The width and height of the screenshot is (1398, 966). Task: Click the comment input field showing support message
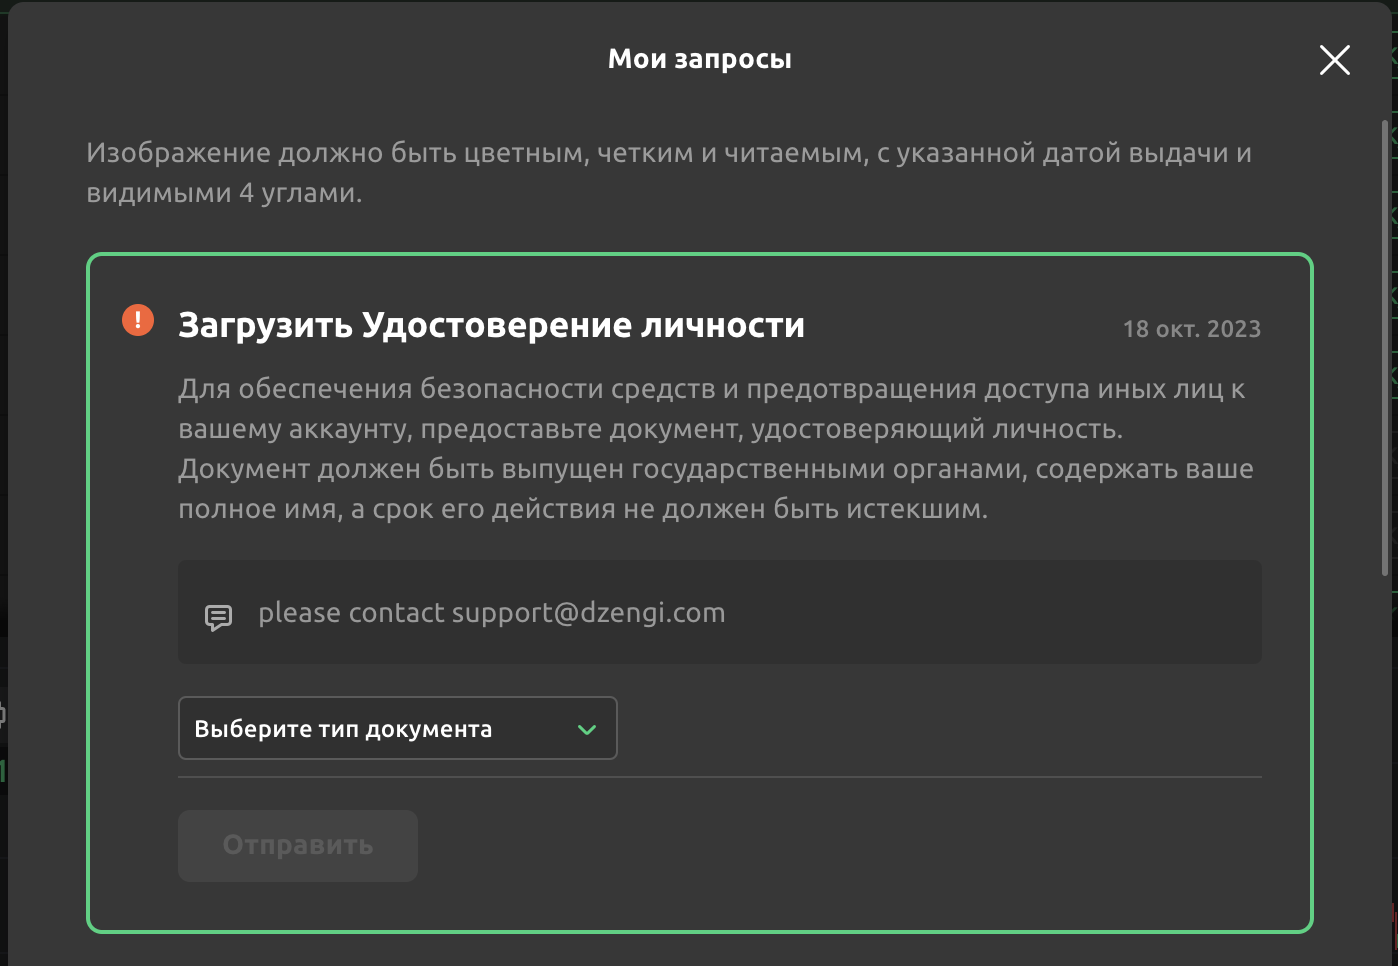(x=719, y=612)
